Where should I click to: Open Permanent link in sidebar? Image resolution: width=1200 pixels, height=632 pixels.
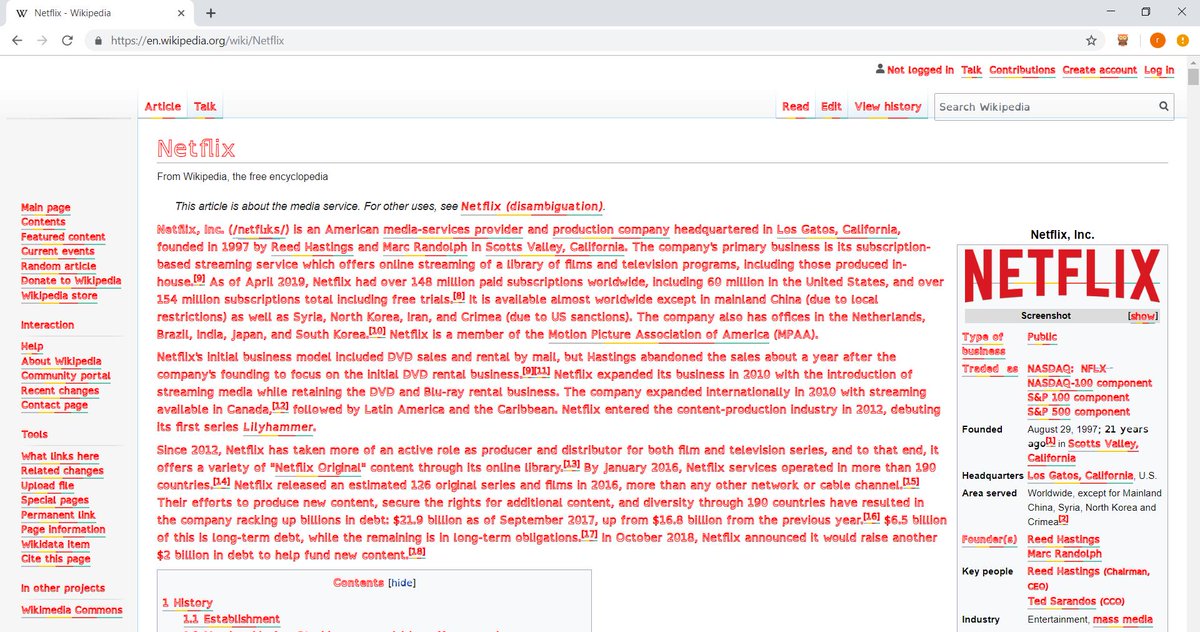[58, 515]
